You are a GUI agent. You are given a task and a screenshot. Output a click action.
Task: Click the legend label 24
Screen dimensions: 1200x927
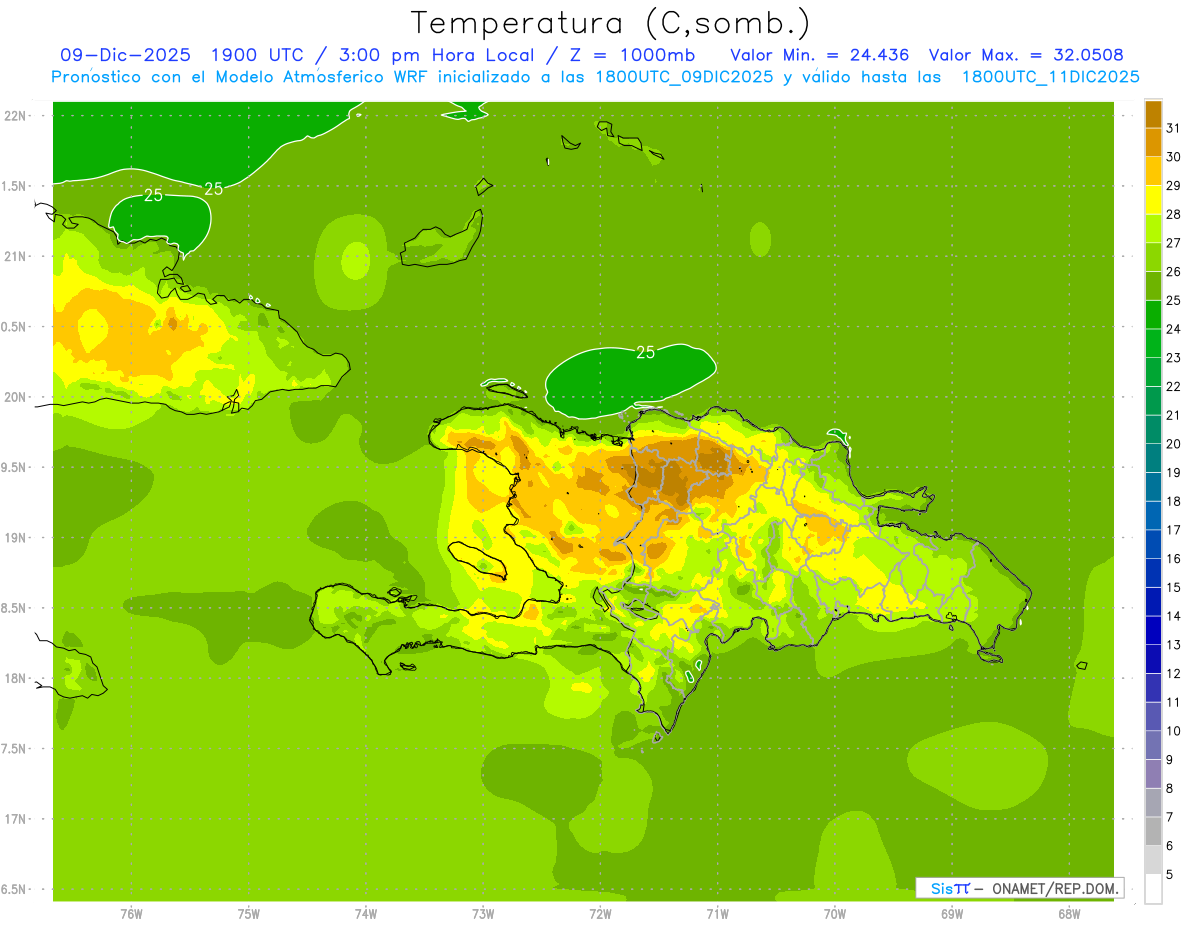click(x=1173, y=329)
